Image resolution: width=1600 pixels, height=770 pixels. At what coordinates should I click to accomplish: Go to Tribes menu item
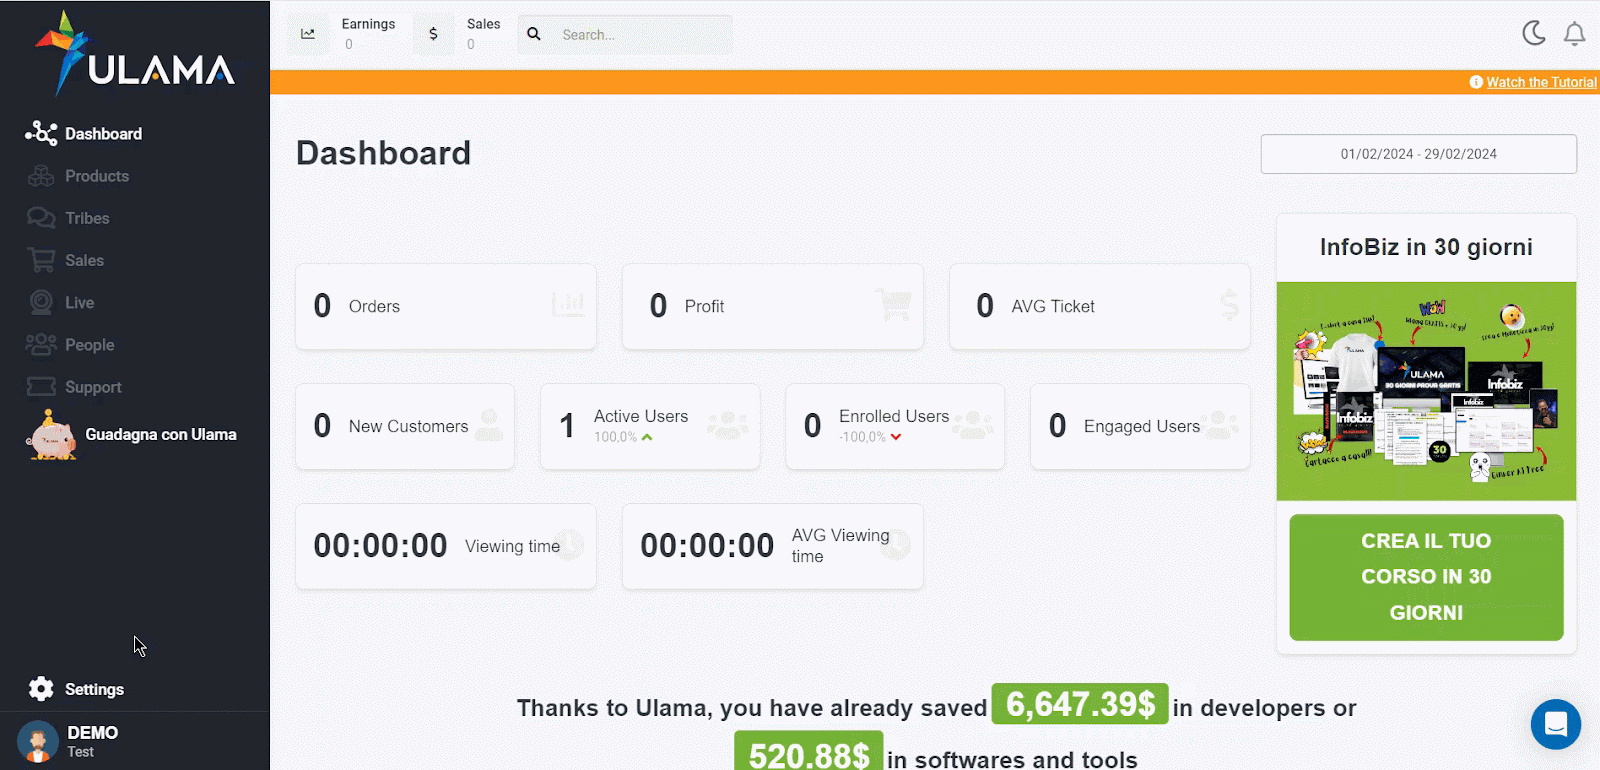(x=87, y=218)
